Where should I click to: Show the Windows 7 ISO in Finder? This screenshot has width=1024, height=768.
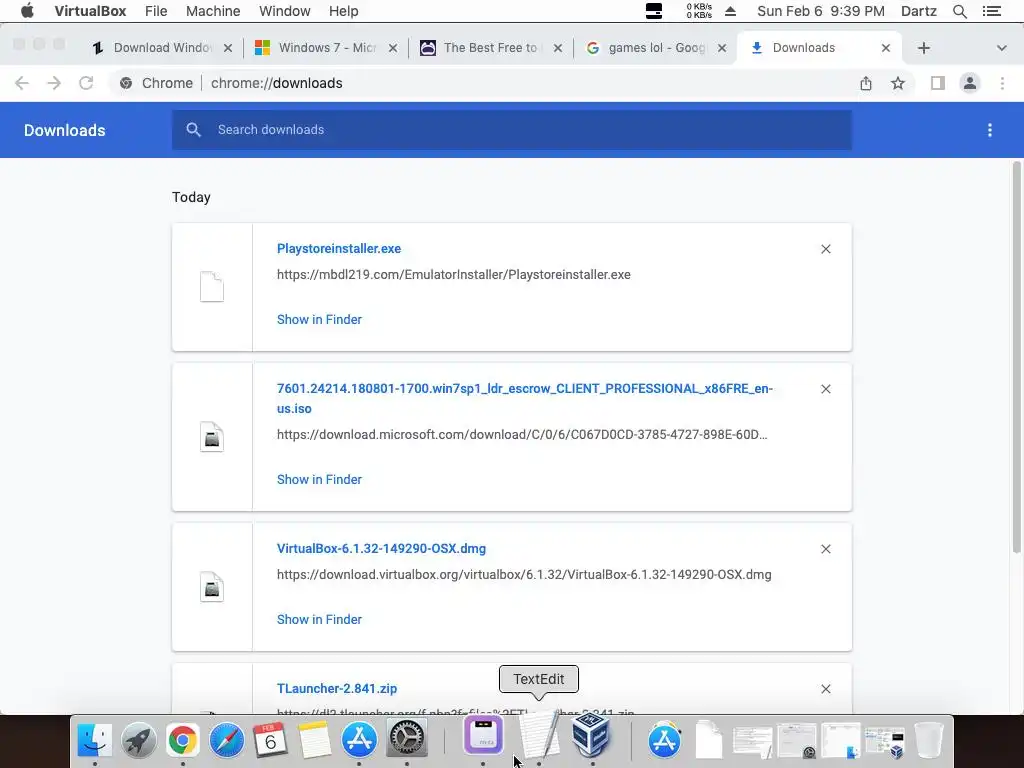[319, 479]
